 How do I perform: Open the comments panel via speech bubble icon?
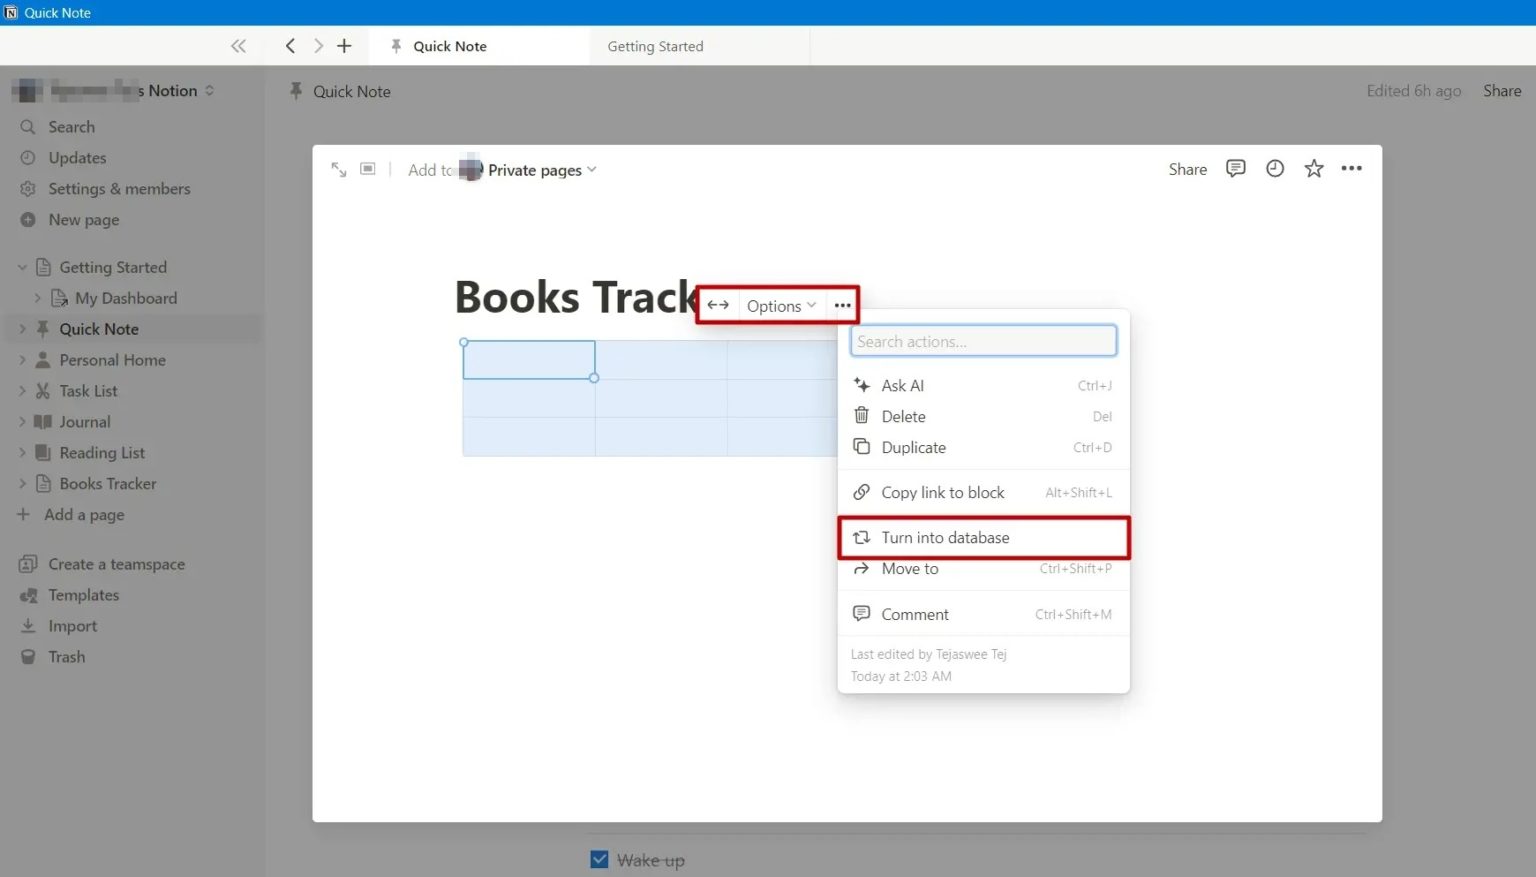coord(1235,168)
